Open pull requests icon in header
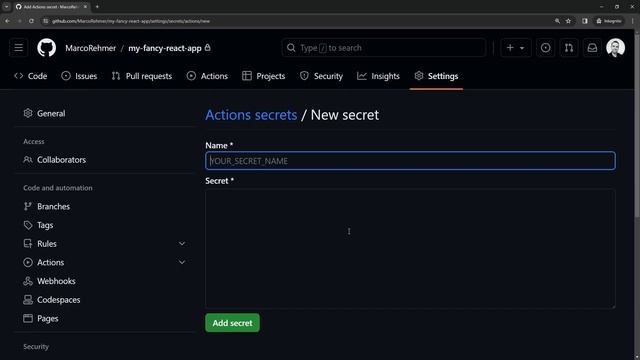Viewport: 640px width, 360px height. [x=569, y=48]
